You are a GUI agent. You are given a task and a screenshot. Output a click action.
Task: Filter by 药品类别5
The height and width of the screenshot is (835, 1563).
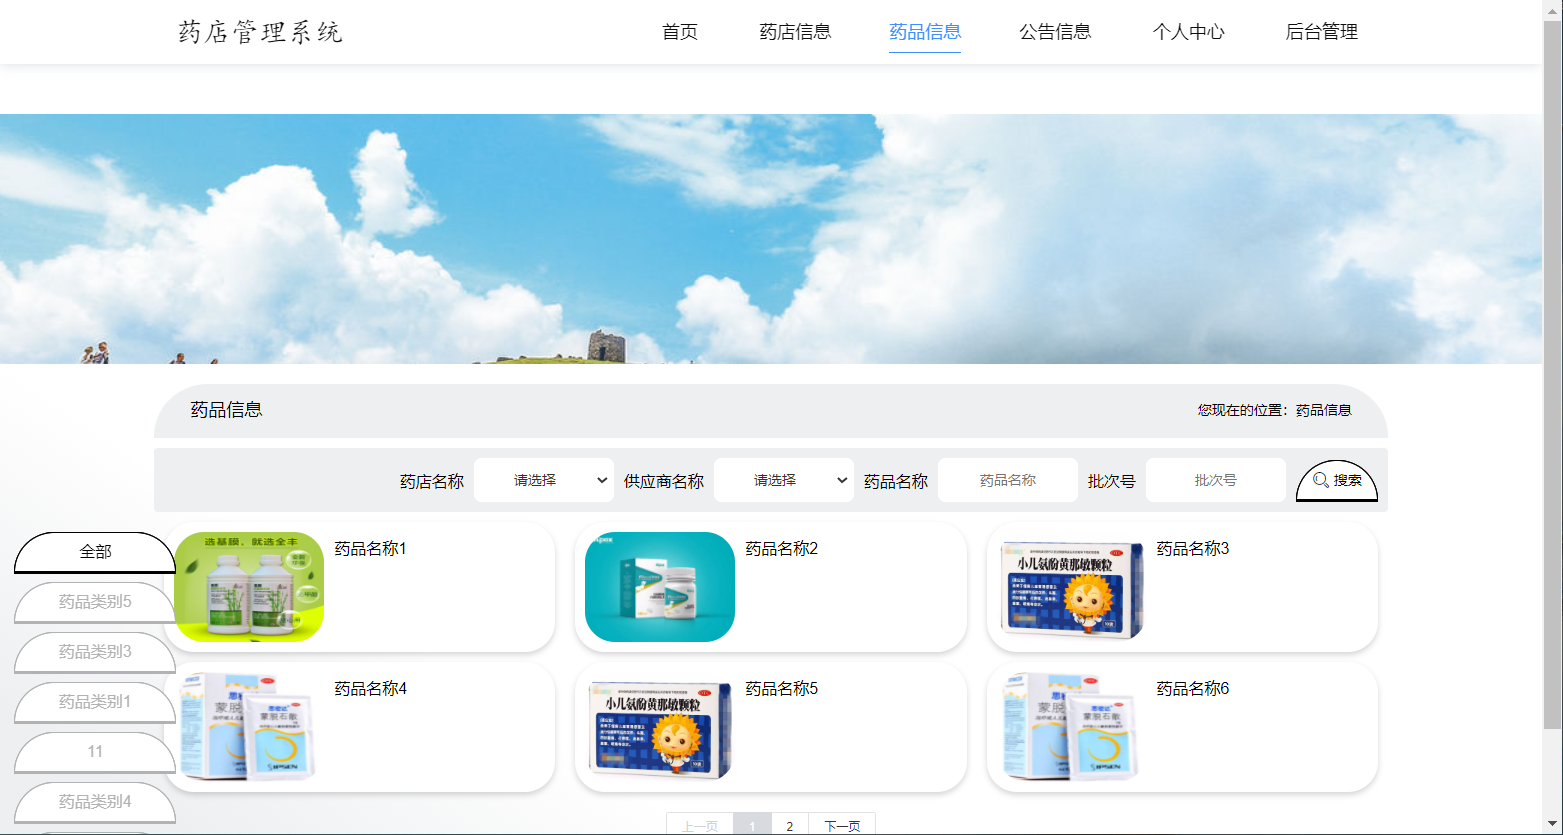pyautogui.click(x=95, y=602)
